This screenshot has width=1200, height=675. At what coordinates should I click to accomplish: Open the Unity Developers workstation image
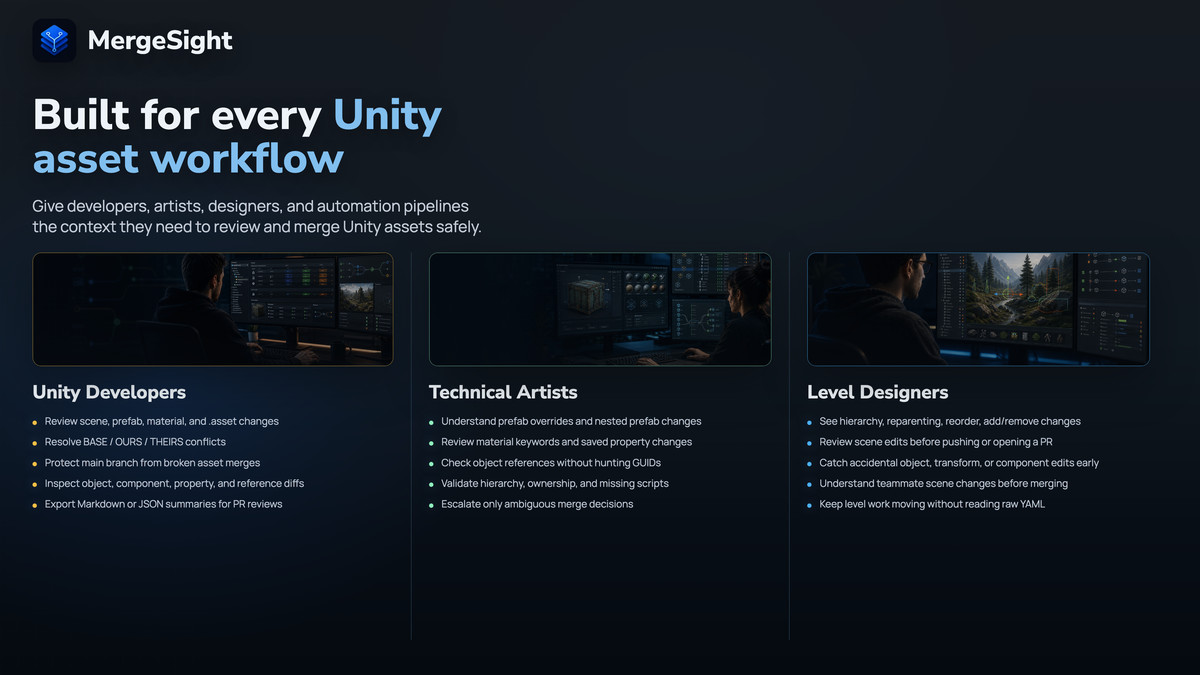(x=212, y=309)
